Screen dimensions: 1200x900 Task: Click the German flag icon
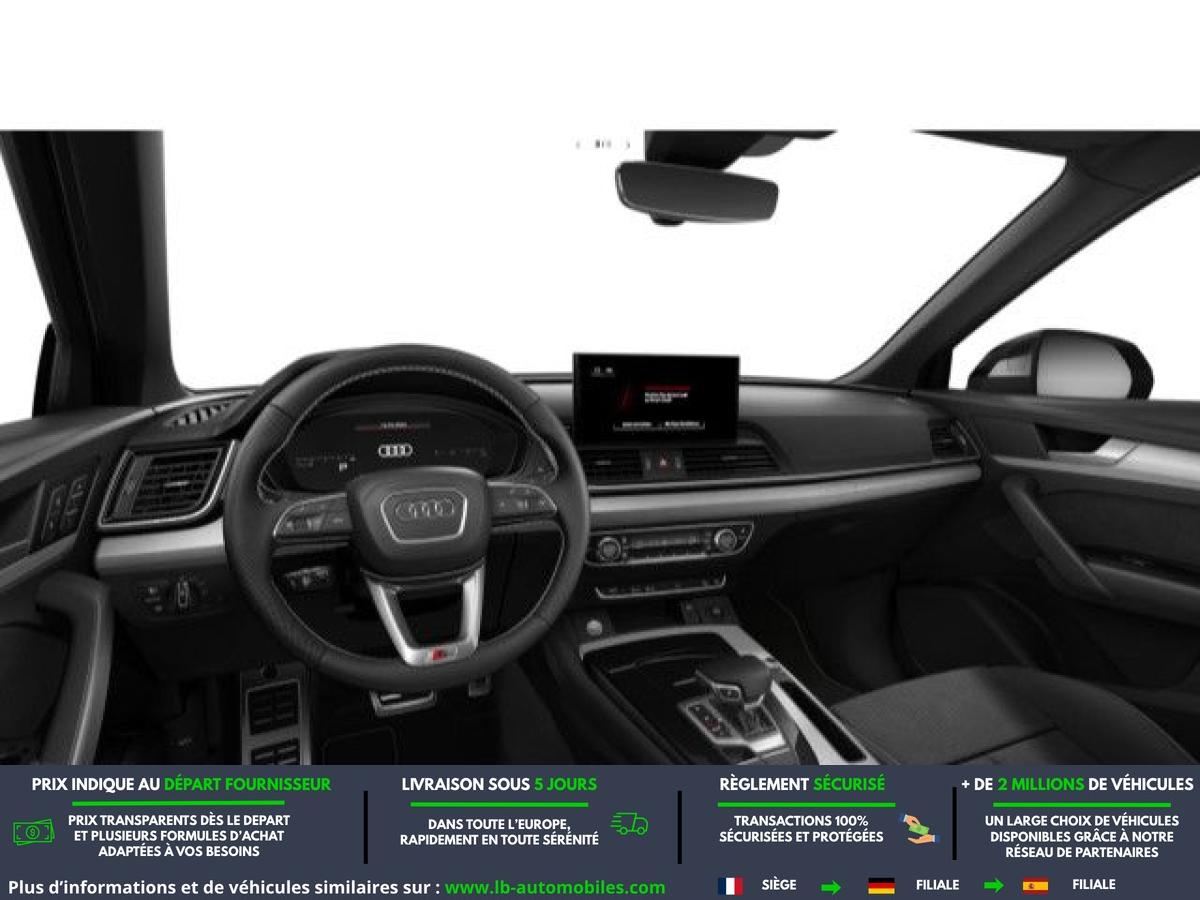(881, 885)
